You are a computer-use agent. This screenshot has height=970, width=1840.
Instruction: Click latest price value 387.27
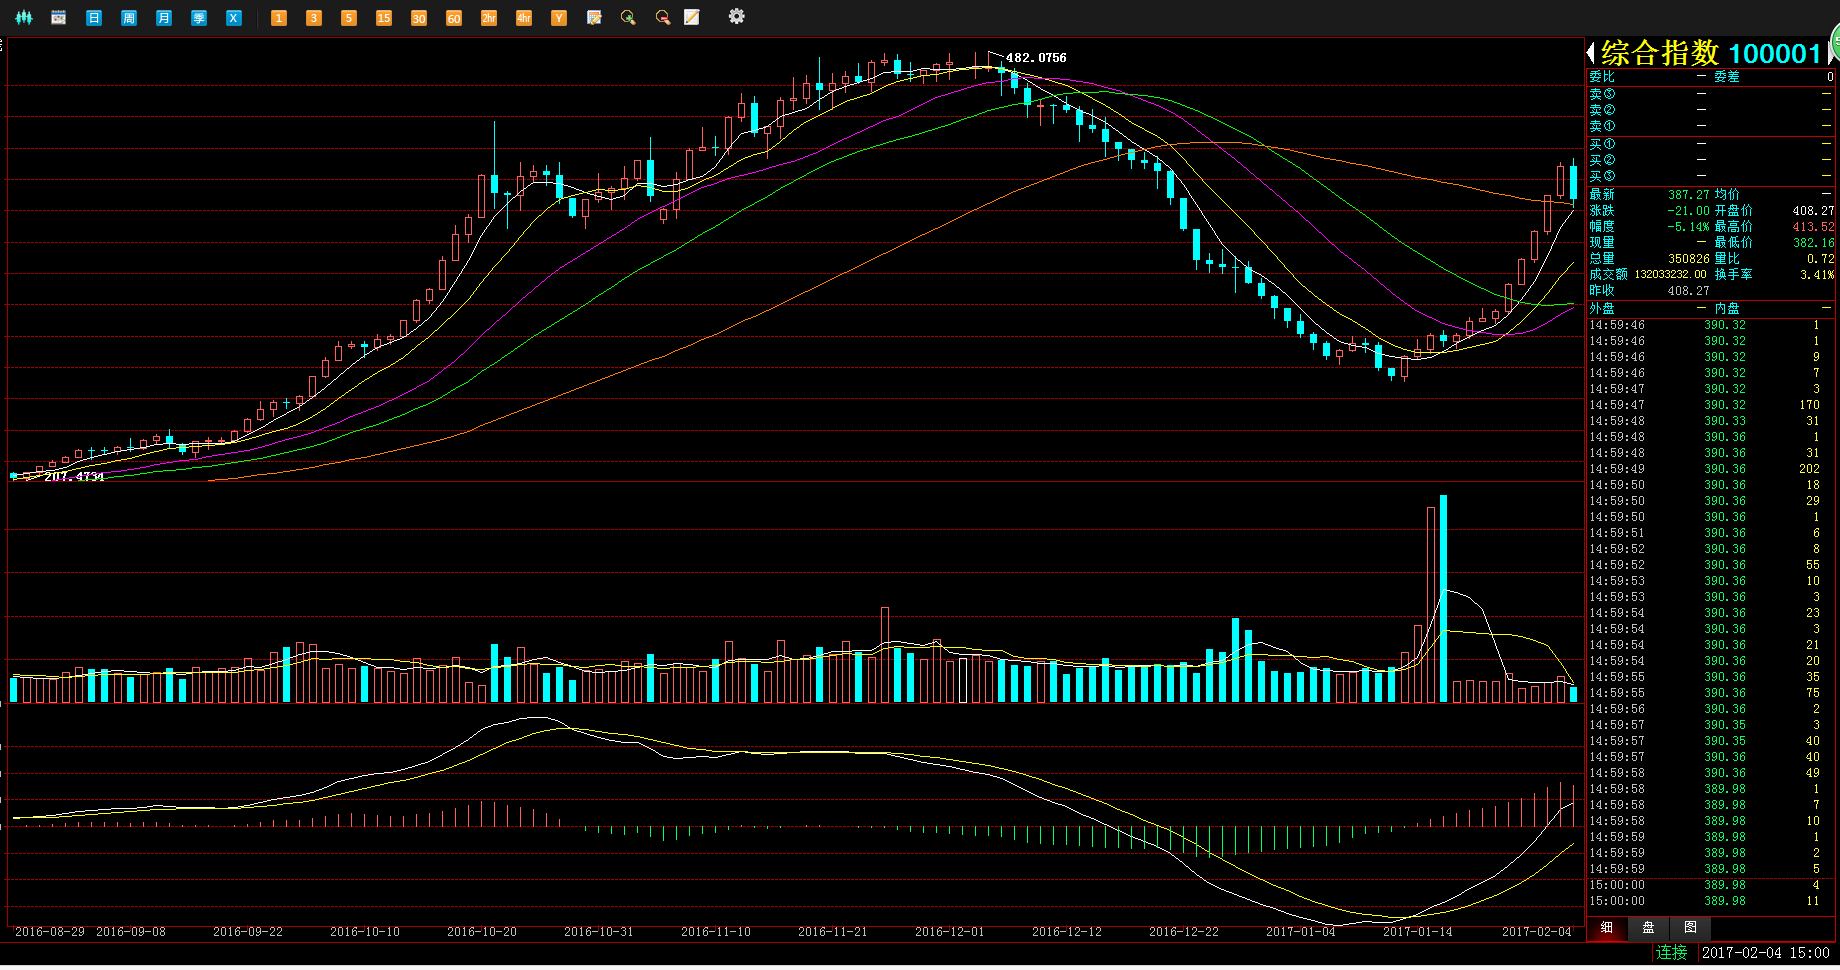click(x=1689, y=195)
